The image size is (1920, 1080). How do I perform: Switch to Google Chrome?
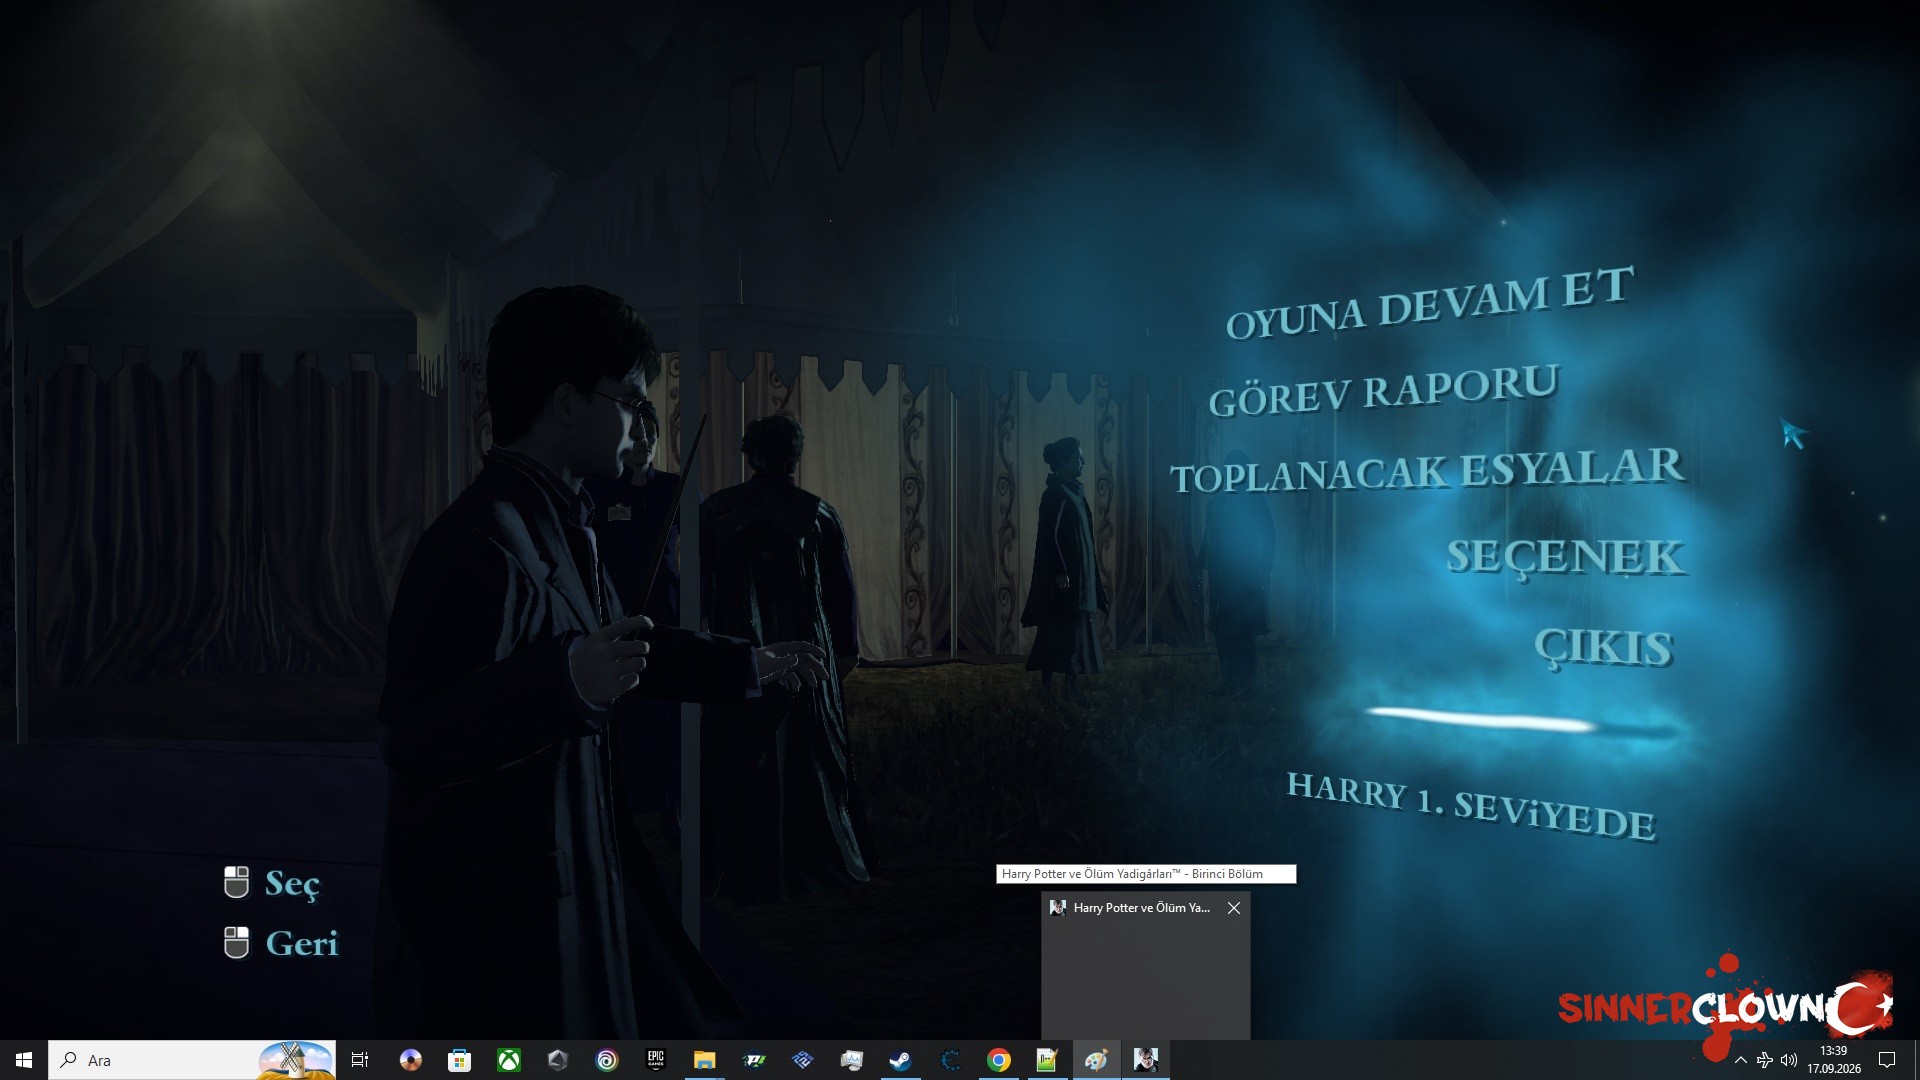(999, 1060)
